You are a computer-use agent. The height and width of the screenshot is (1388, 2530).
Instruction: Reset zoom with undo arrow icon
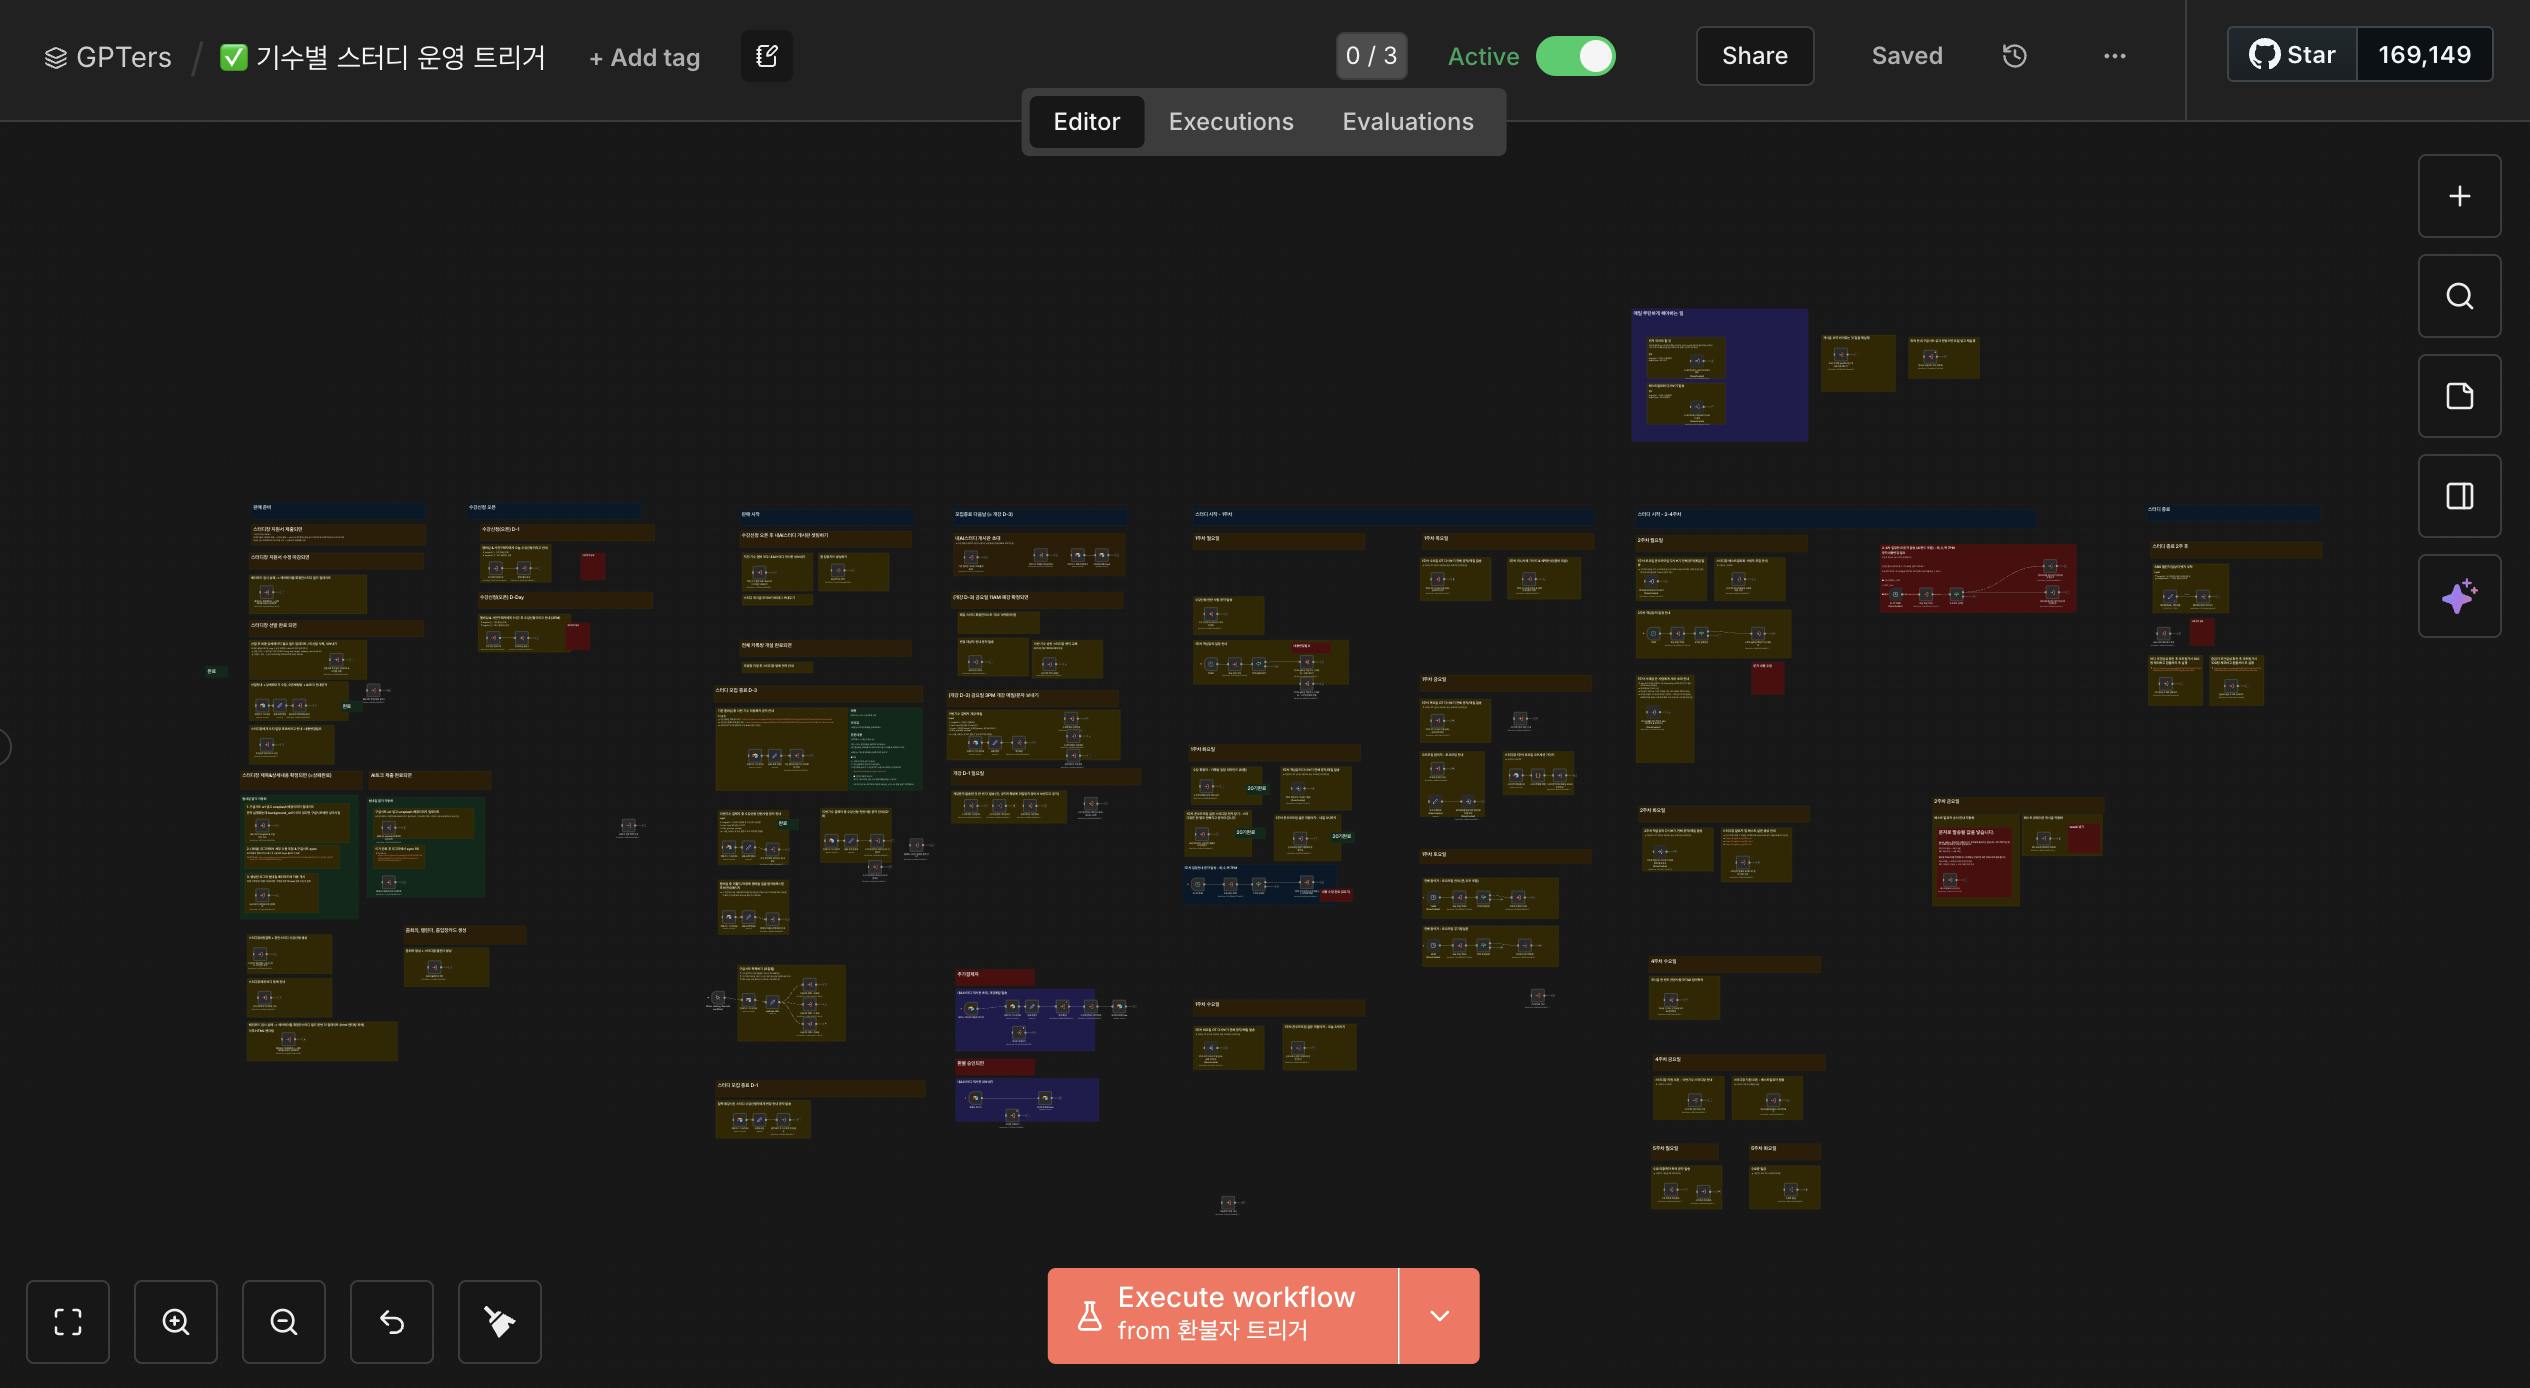pos(392,1321)
